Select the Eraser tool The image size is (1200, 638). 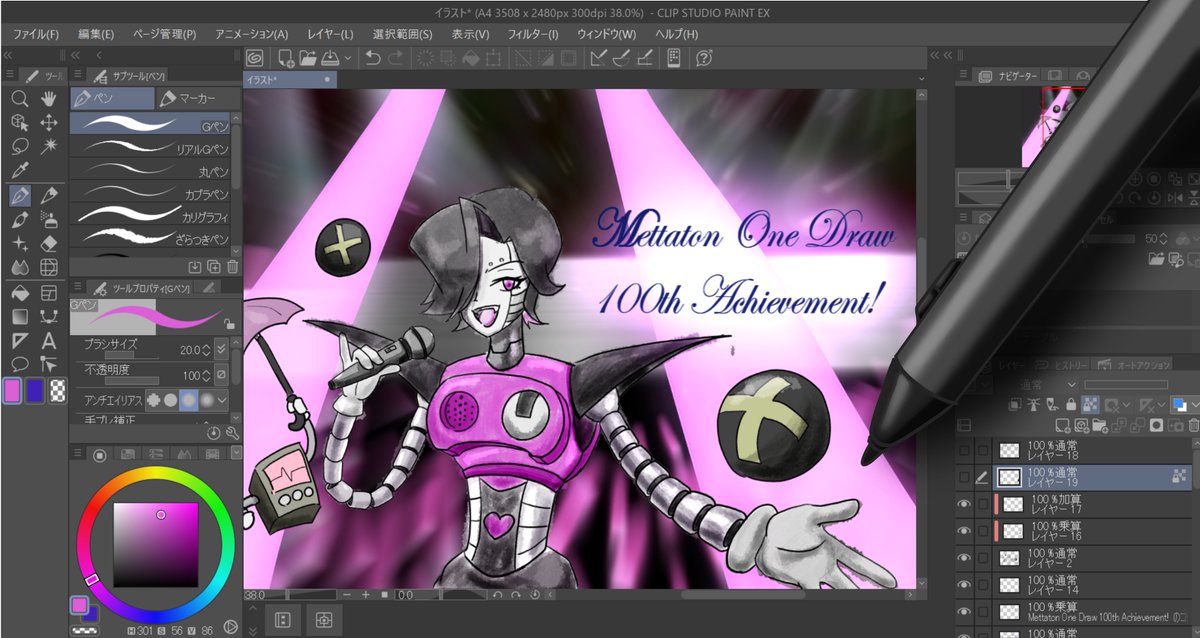coord(48,243)
